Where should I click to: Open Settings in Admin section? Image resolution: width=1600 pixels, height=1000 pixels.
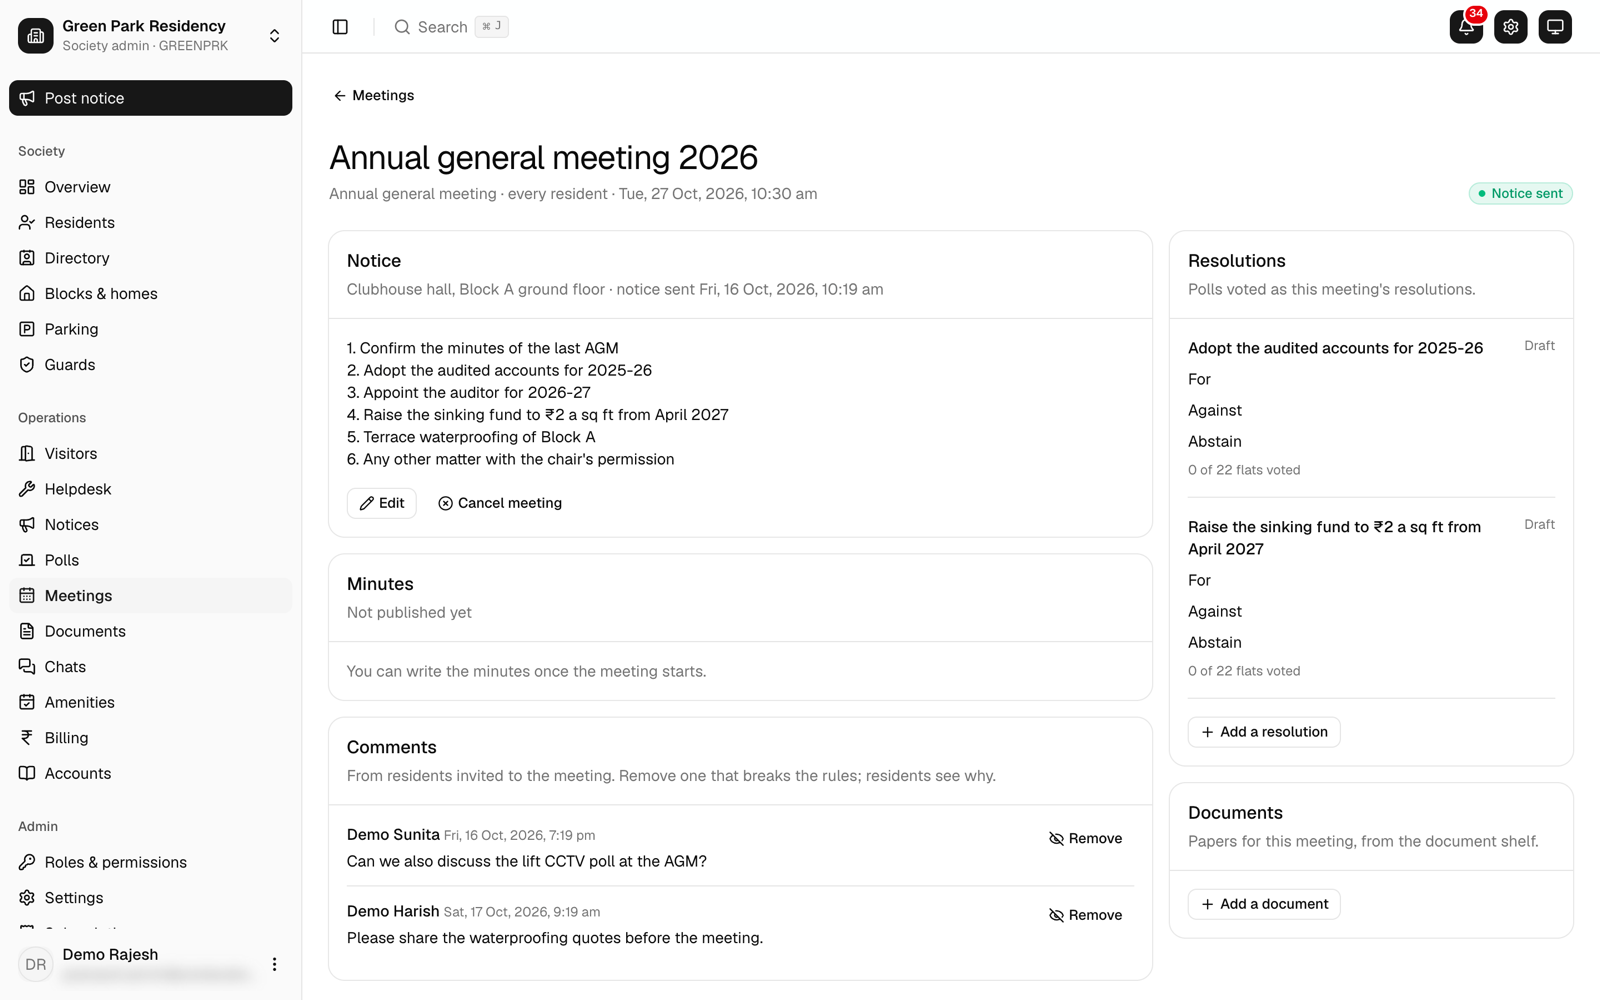pos(150,898)
